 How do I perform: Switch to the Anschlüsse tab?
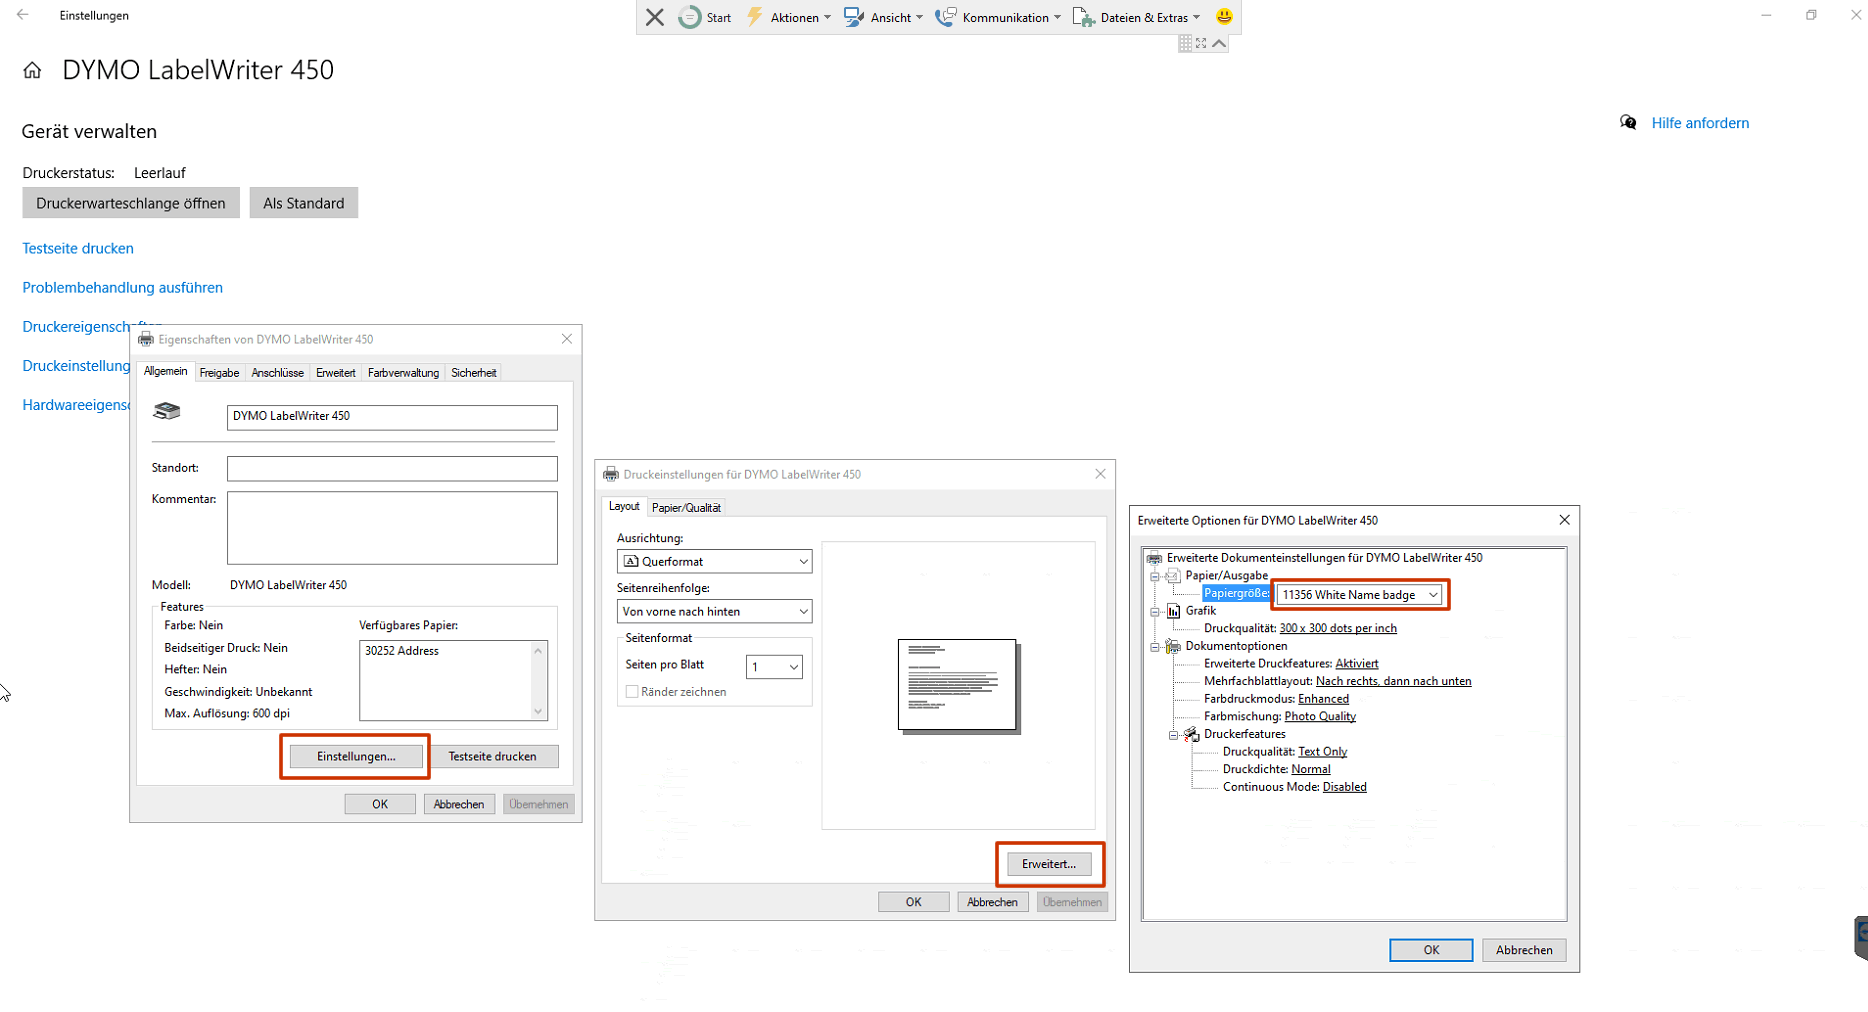[x=277, y=373]
